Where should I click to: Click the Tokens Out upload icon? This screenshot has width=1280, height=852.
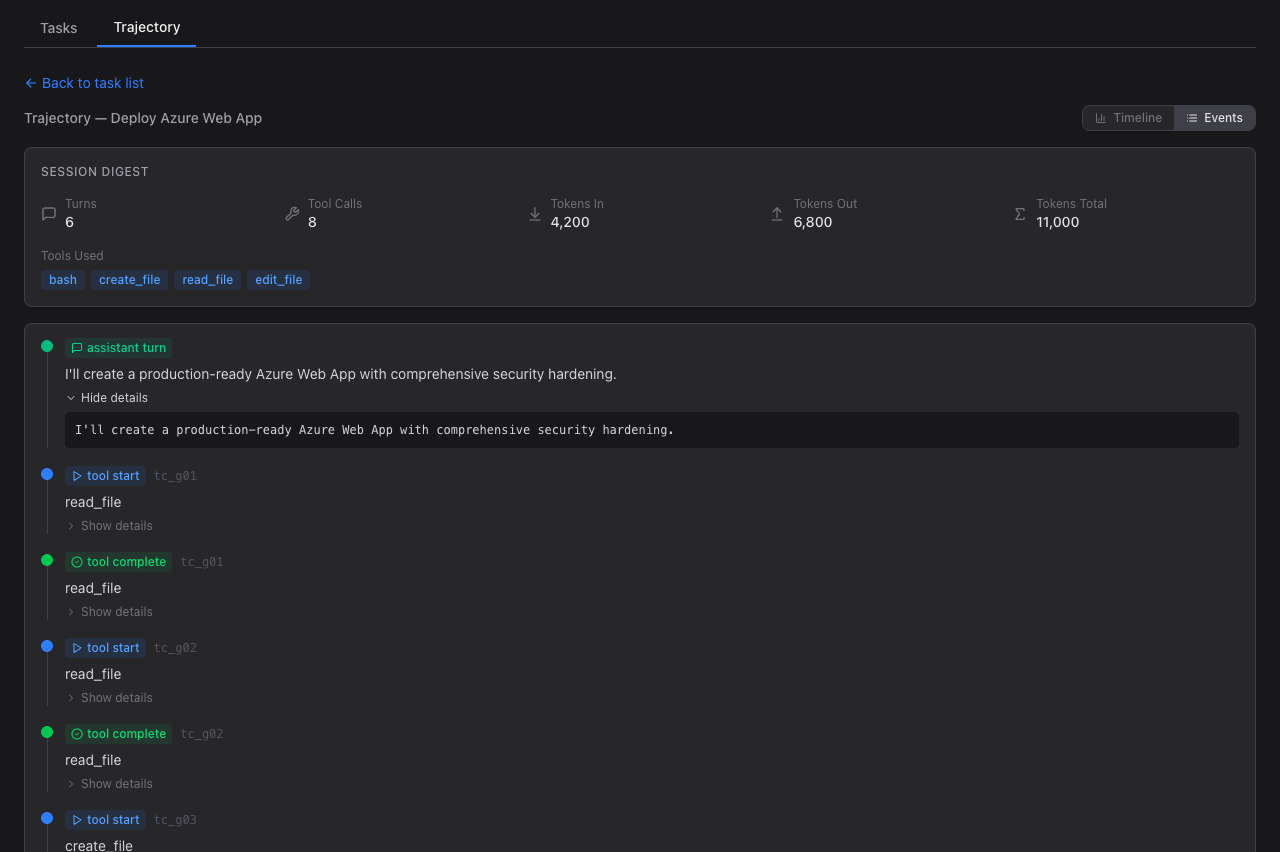(777, 213)
